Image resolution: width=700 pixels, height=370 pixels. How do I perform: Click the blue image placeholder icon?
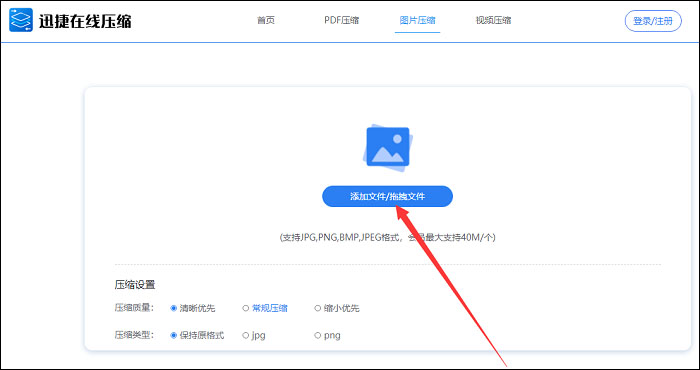click(388, 149)
